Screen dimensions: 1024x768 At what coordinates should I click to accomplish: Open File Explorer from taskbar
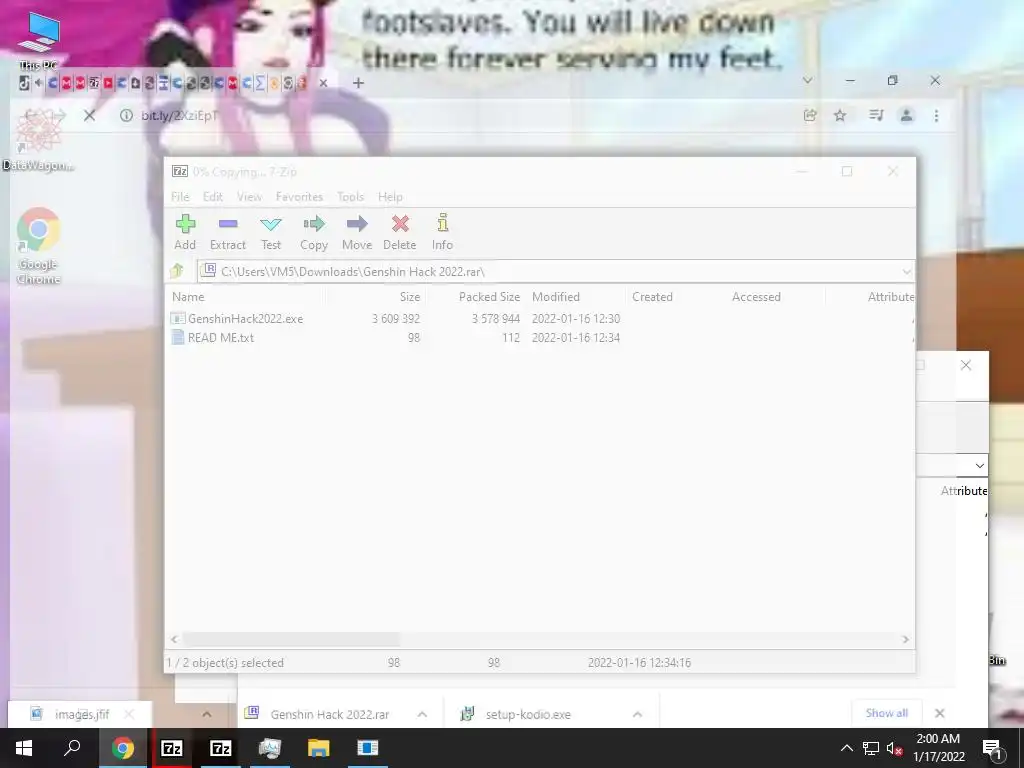[x=319, y=748]
